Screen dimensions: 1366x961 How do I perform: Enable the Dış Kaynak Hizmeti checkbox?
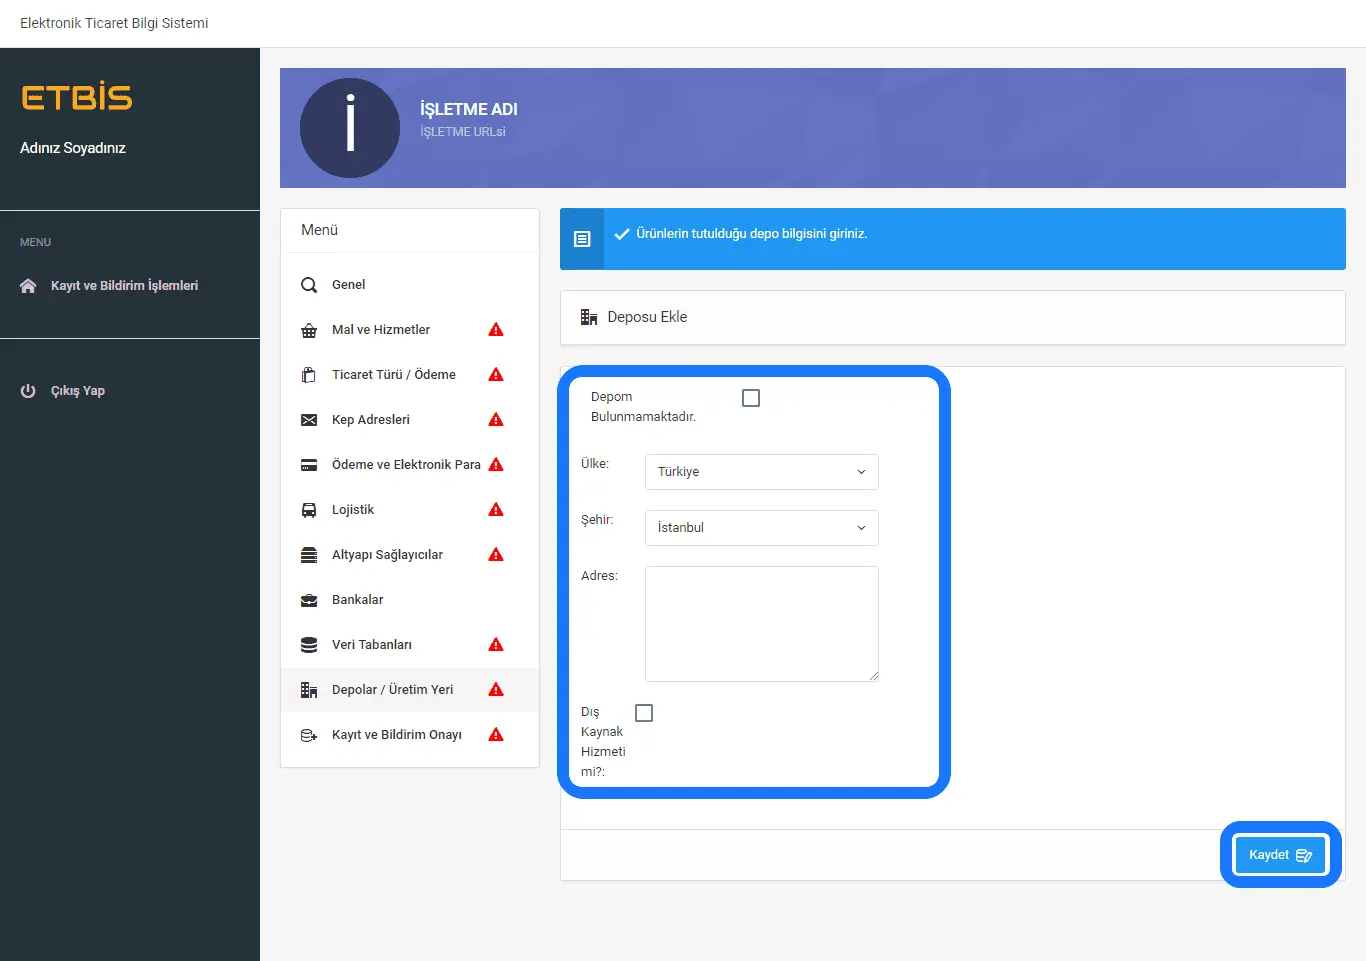pyautogui.click(x=644, y=713)
